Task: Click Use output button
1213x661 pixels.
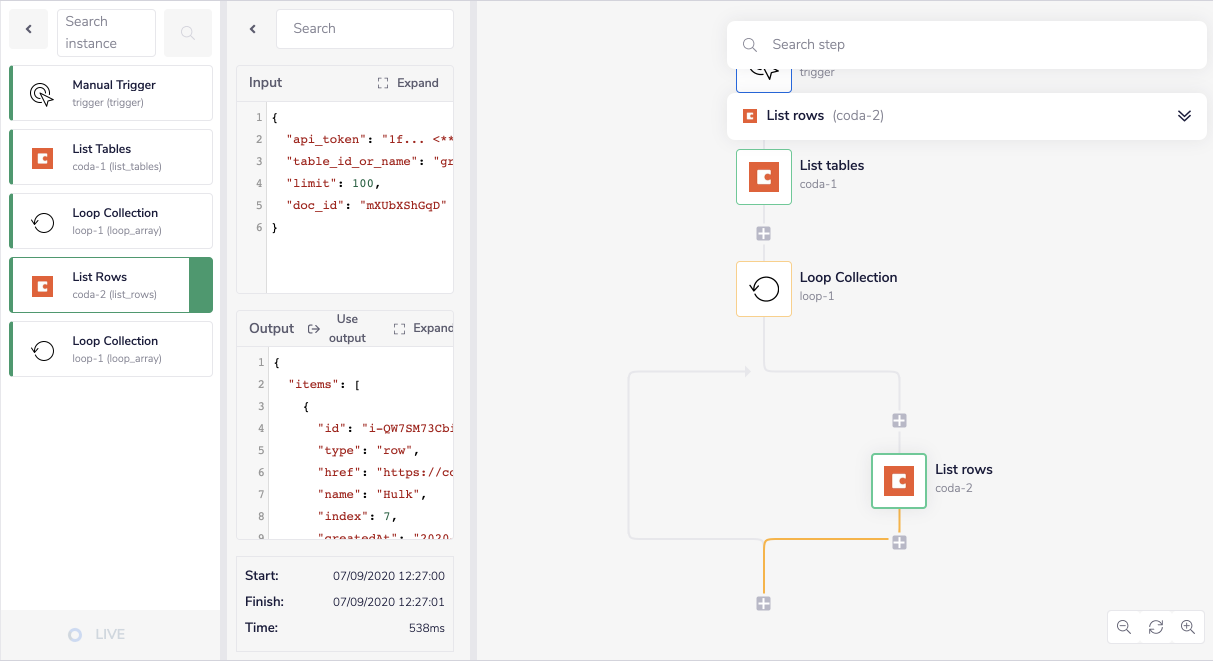Action: [x=337, y=328]
